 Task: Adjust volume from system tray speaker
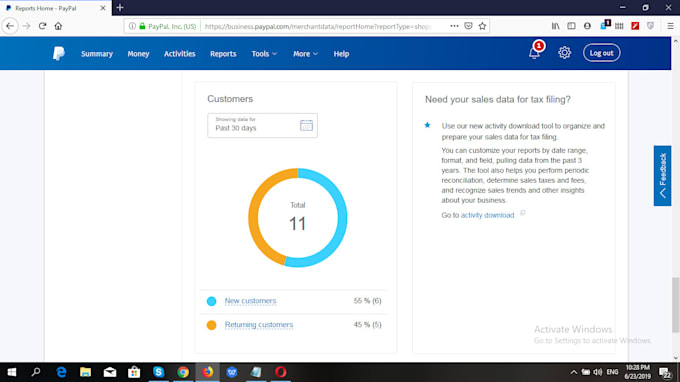coord(598,372)
